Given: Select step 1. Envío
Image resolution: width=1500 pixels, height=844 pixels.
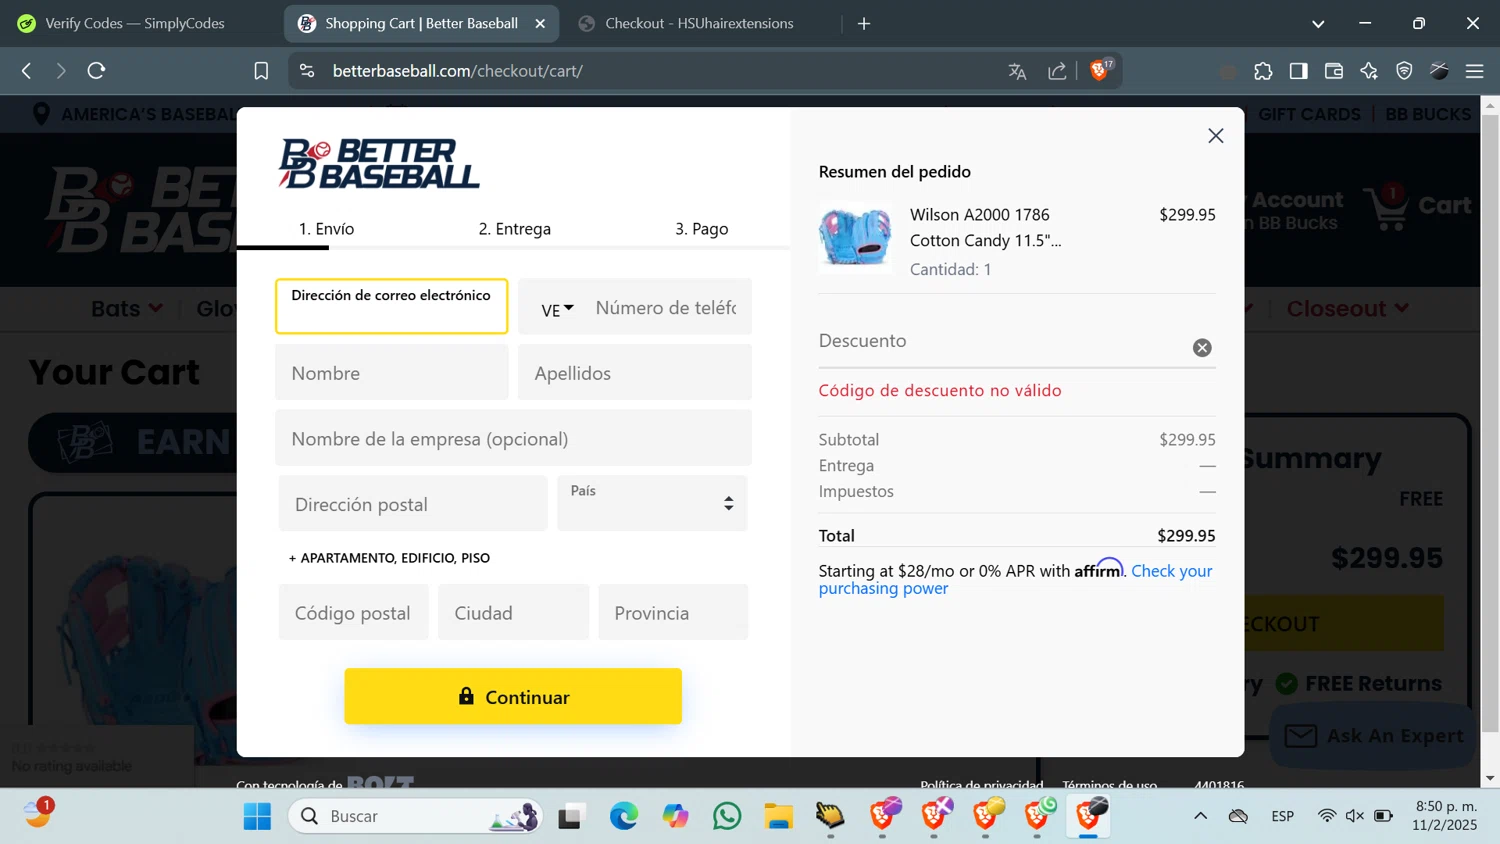Looking at the screenshot, I should 326,229.
